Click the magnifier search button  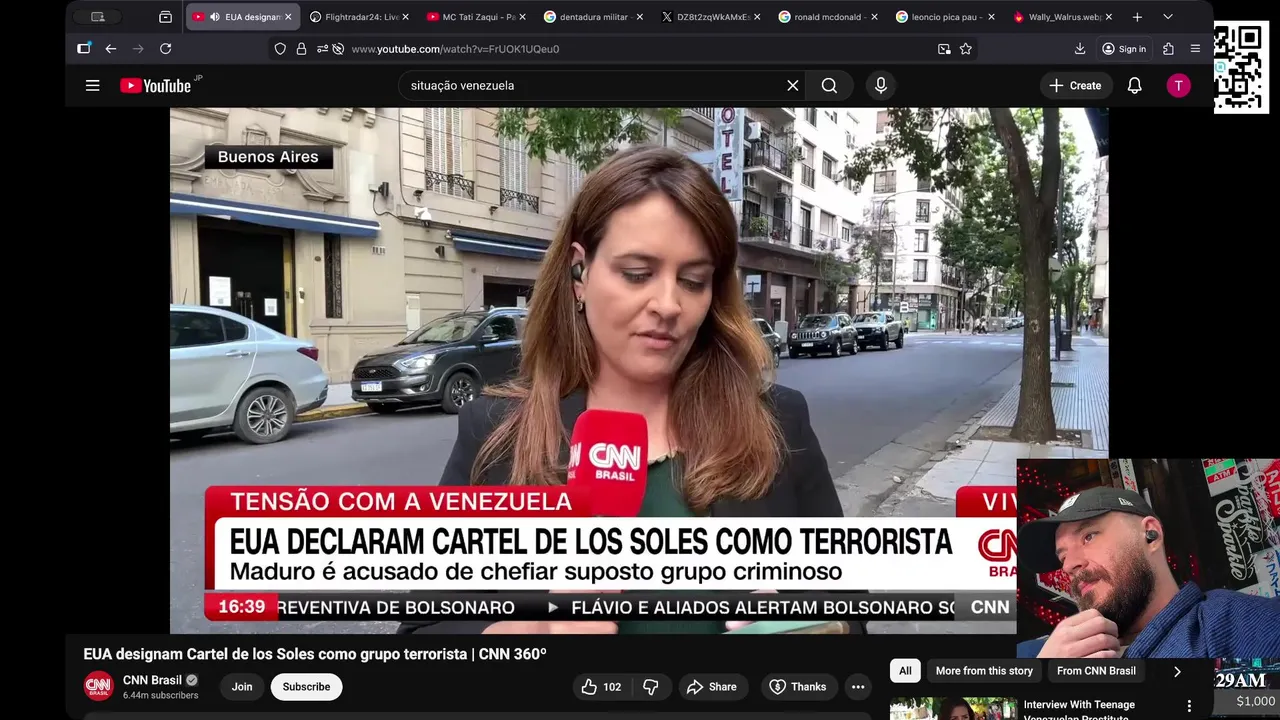[829, 86]
